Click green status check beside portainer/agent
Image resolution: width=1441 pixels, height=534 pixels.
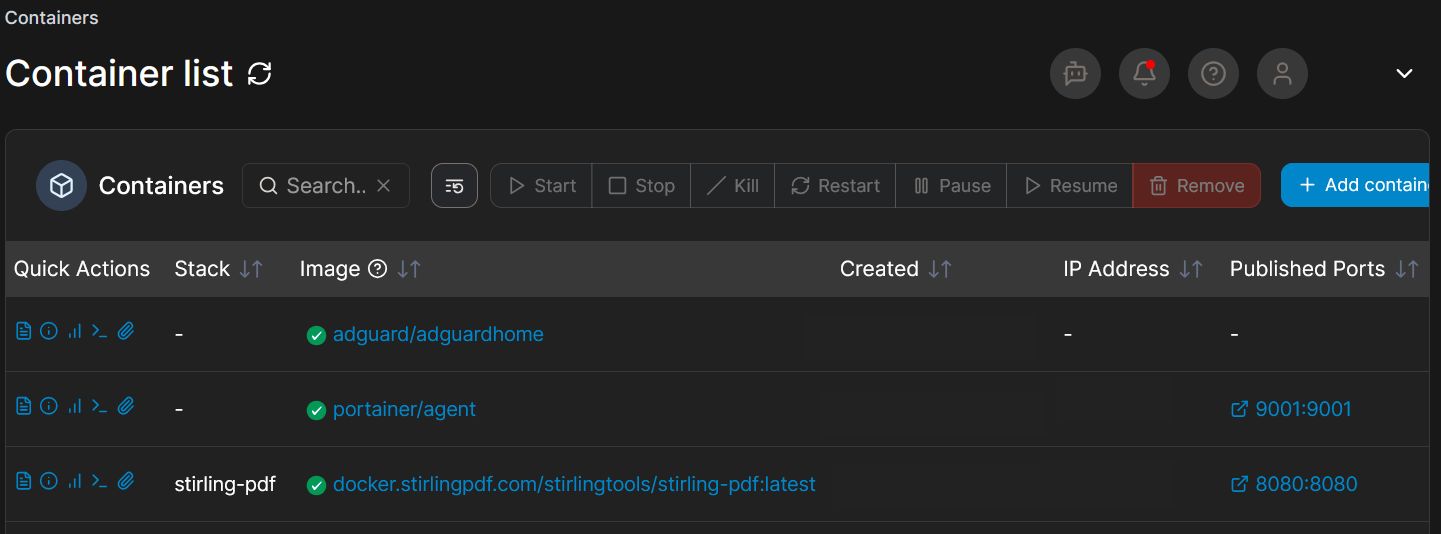click(316, 410)
